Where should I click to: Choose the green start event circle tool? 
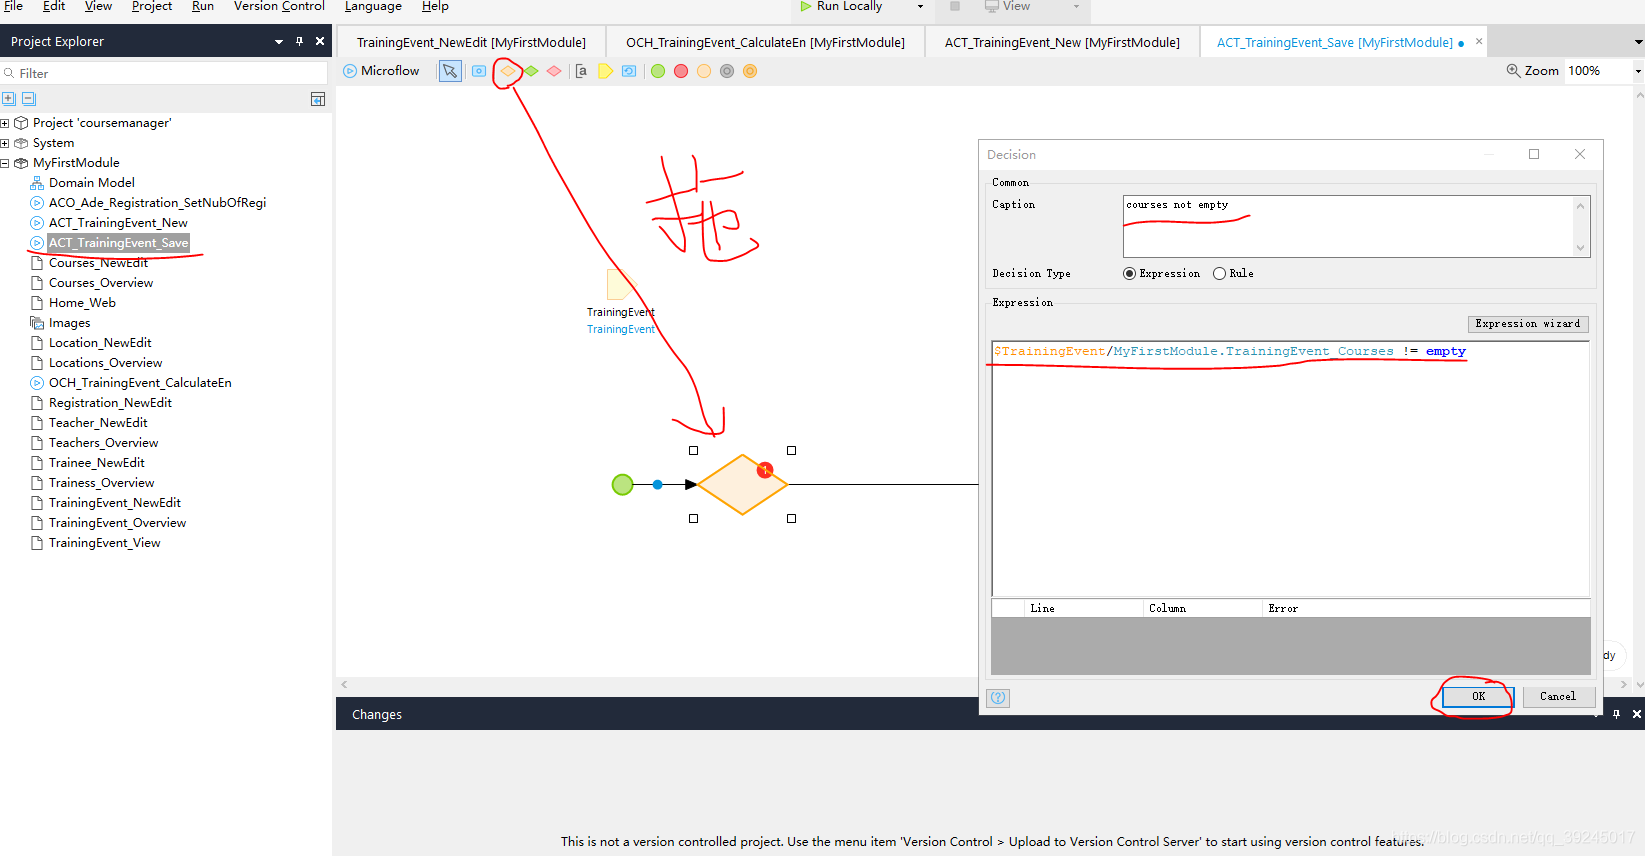coord(658,71)
